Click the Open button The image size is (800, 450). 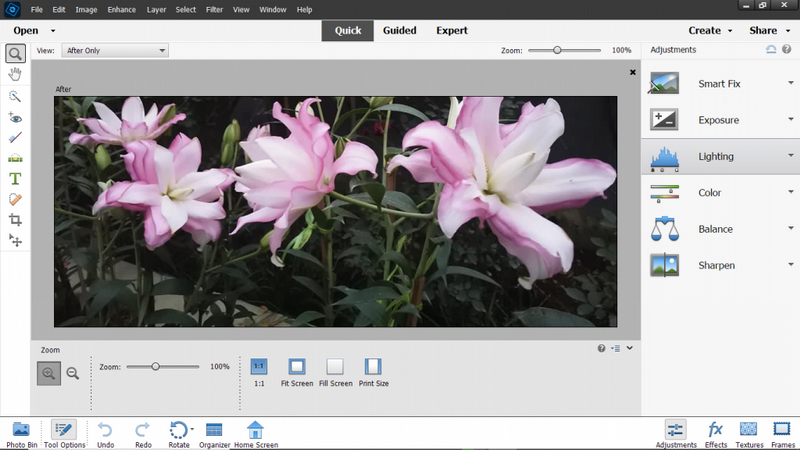point(26,31)
